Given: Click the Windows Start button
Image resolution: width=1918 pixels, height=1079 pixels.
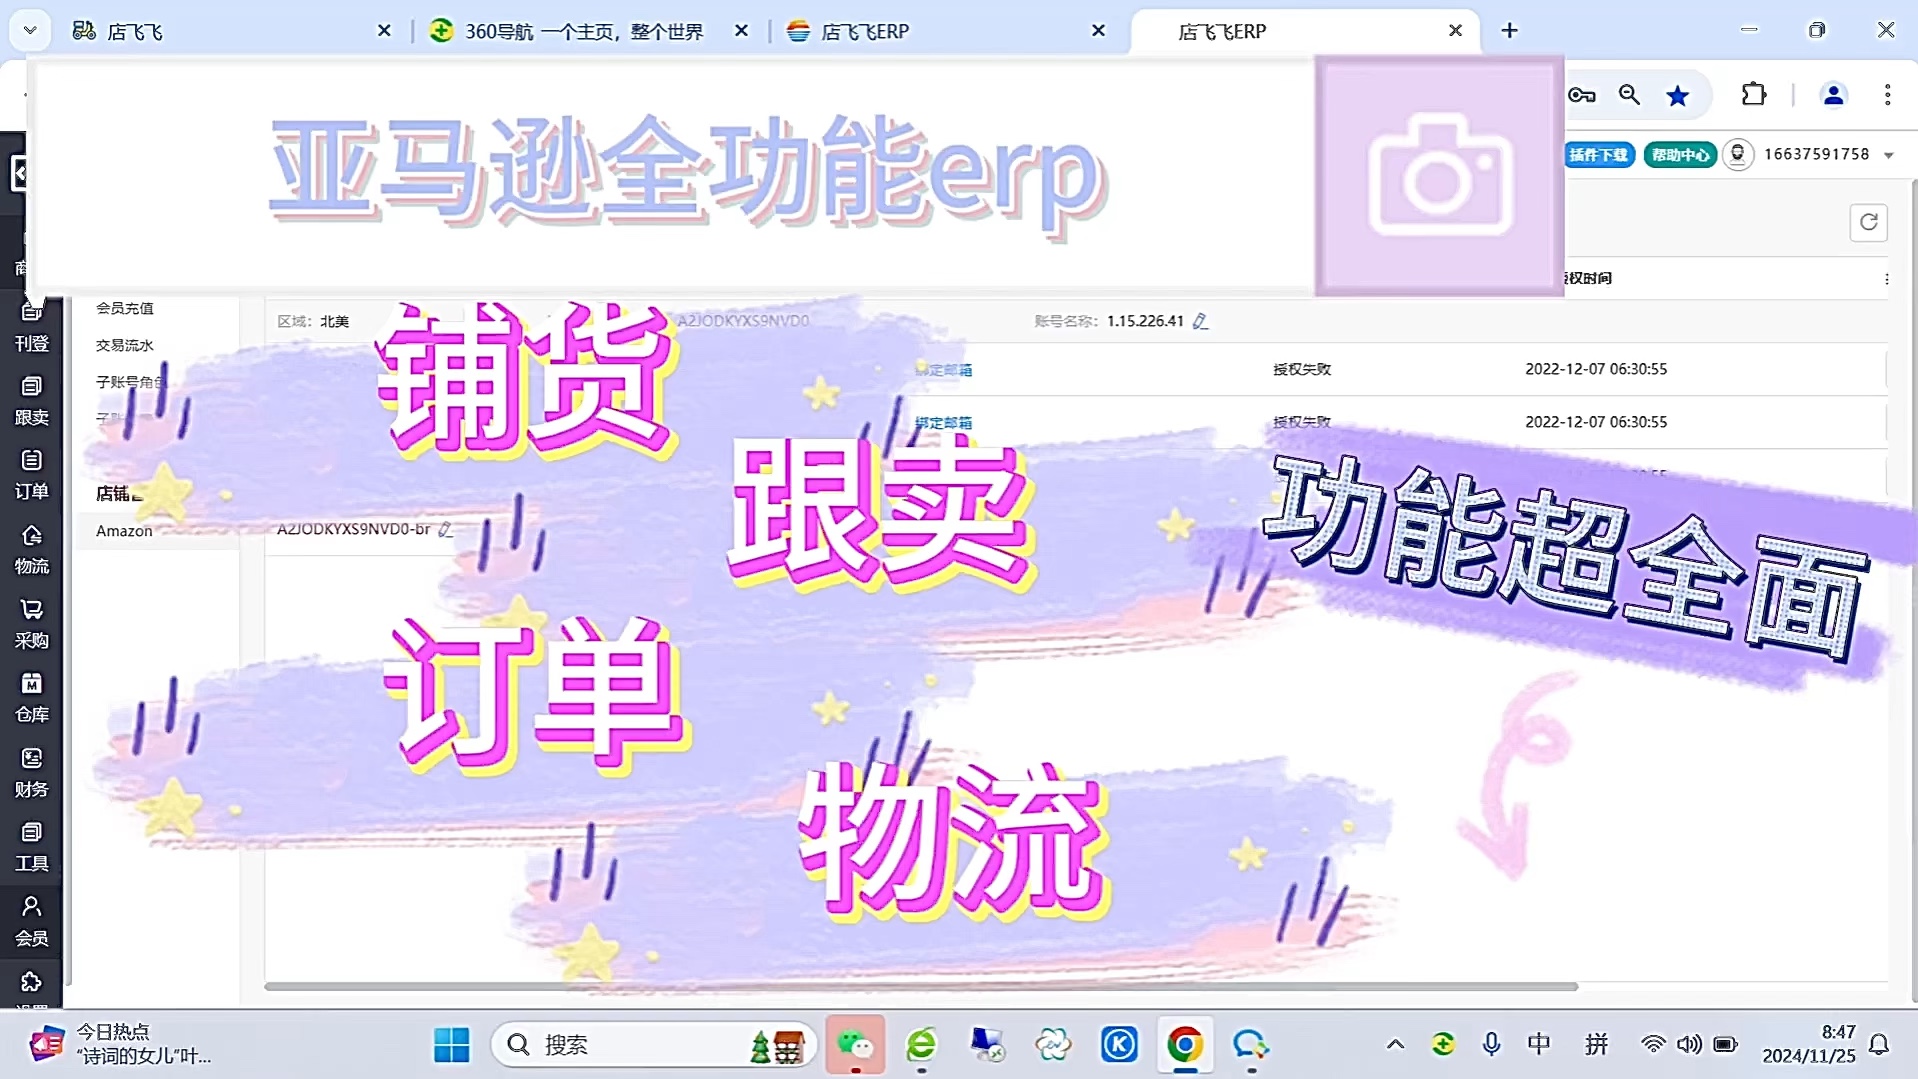Looking at the screenshot, I should (x=452, y=1044).
